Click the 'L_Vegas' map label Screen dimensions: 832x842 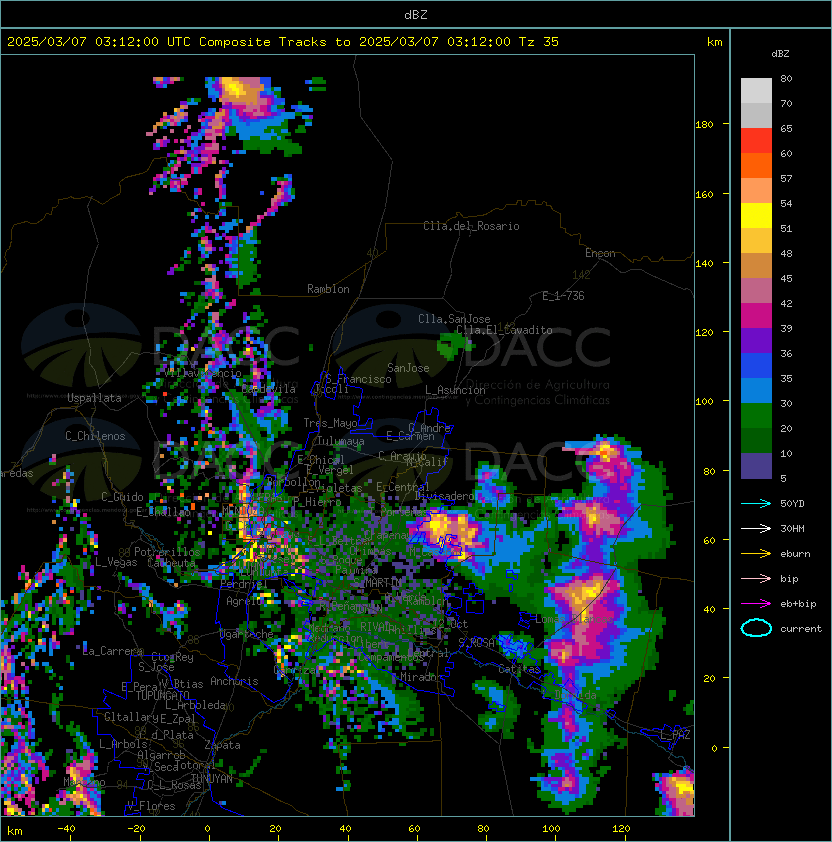pyautogui.click(x=116, y=562)
